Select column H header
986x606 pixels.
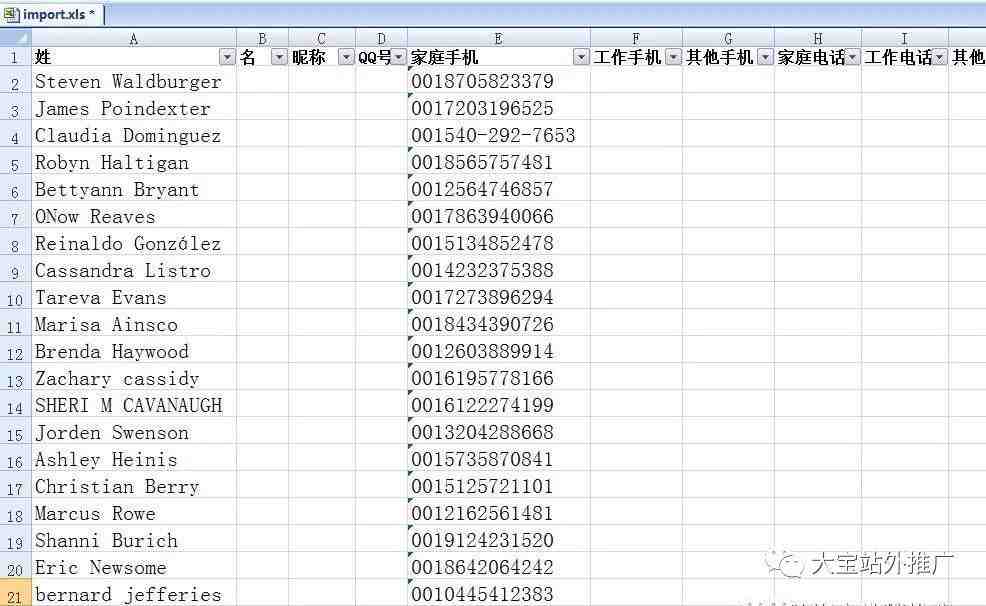coord(817,38)
